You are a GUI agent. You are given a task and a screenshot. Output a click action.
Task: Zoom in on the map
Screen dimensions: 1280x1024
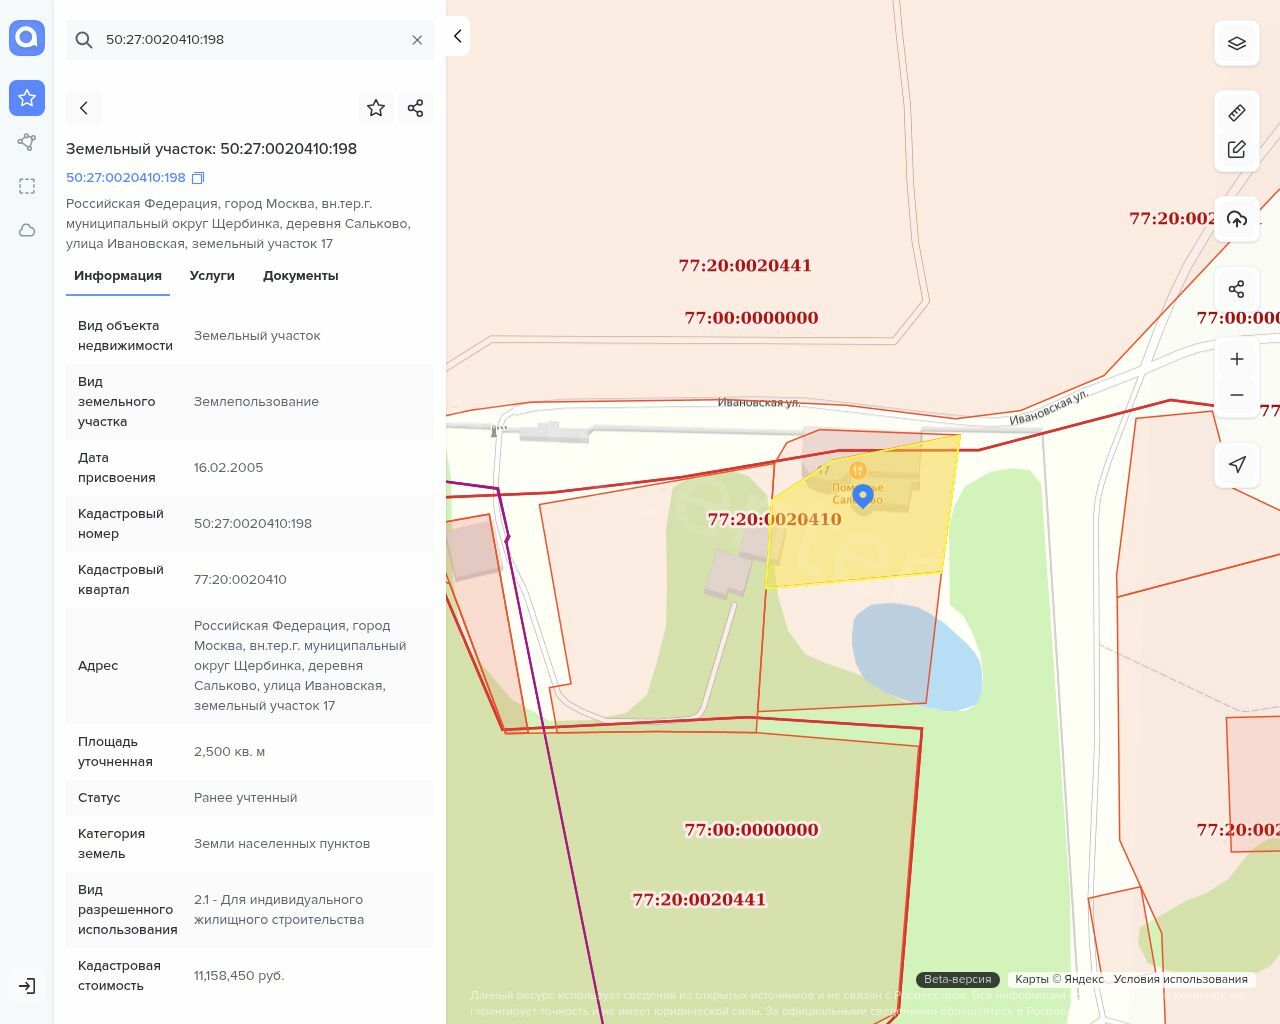pyautogui.click(x=1236, y=359)
